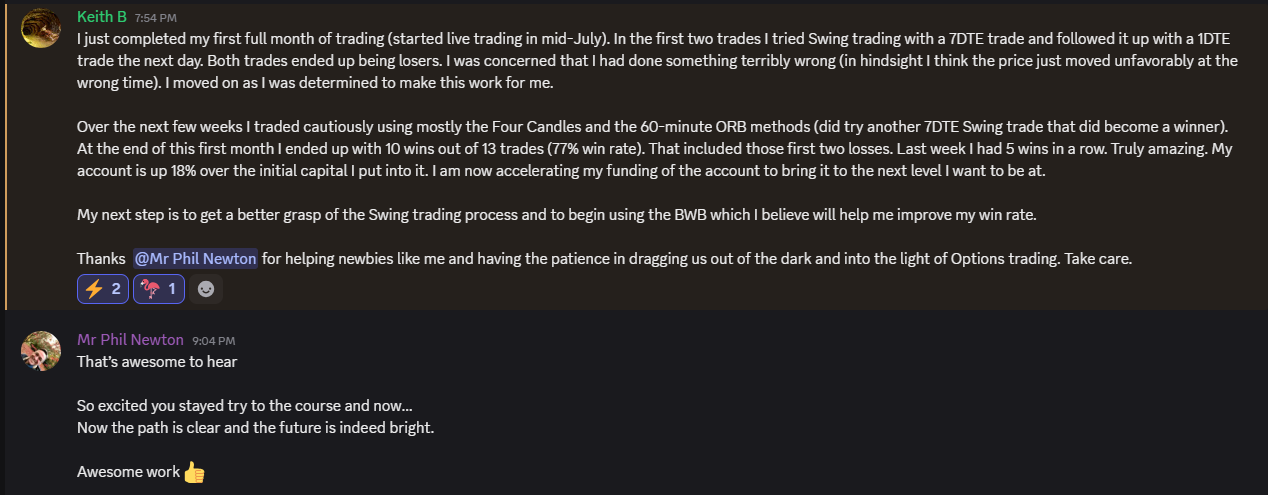
Task: Open the @Mr Phil Newton mention
Action: (x=195, y=258)
